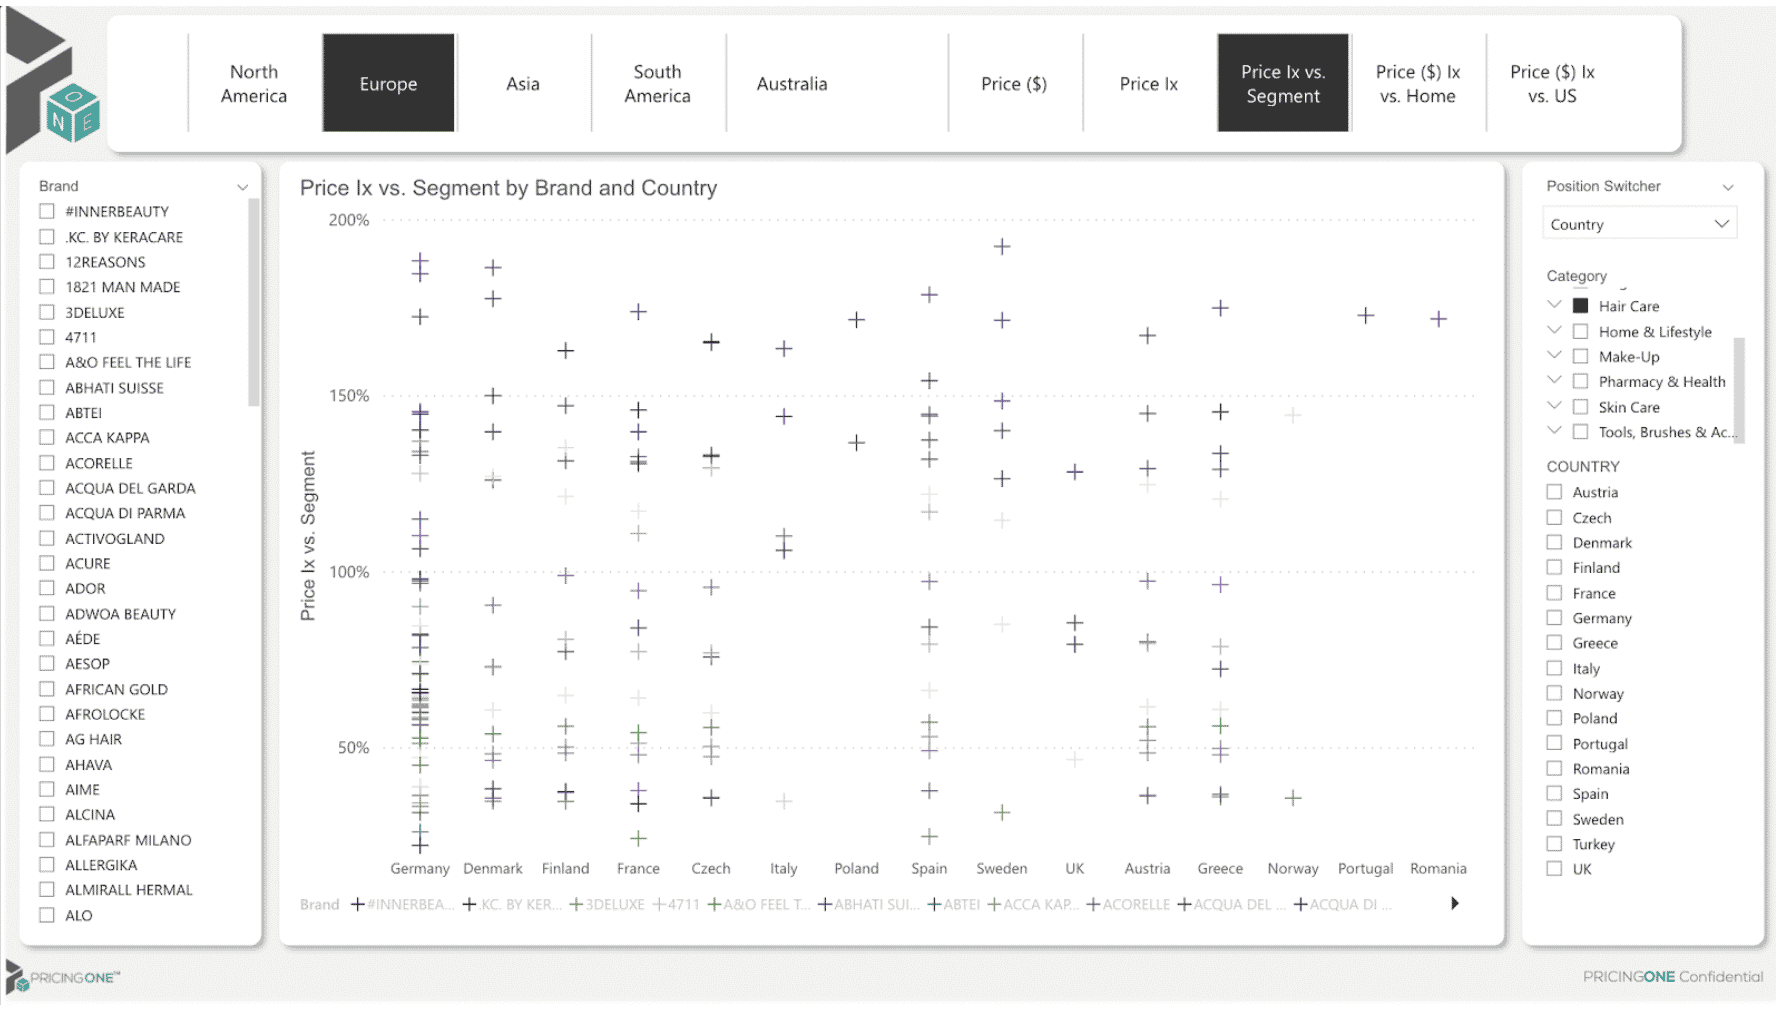1776x1012 pixels.
Task: Collapse the Brand slicer chevron
Action: click(x=242, y=187)
